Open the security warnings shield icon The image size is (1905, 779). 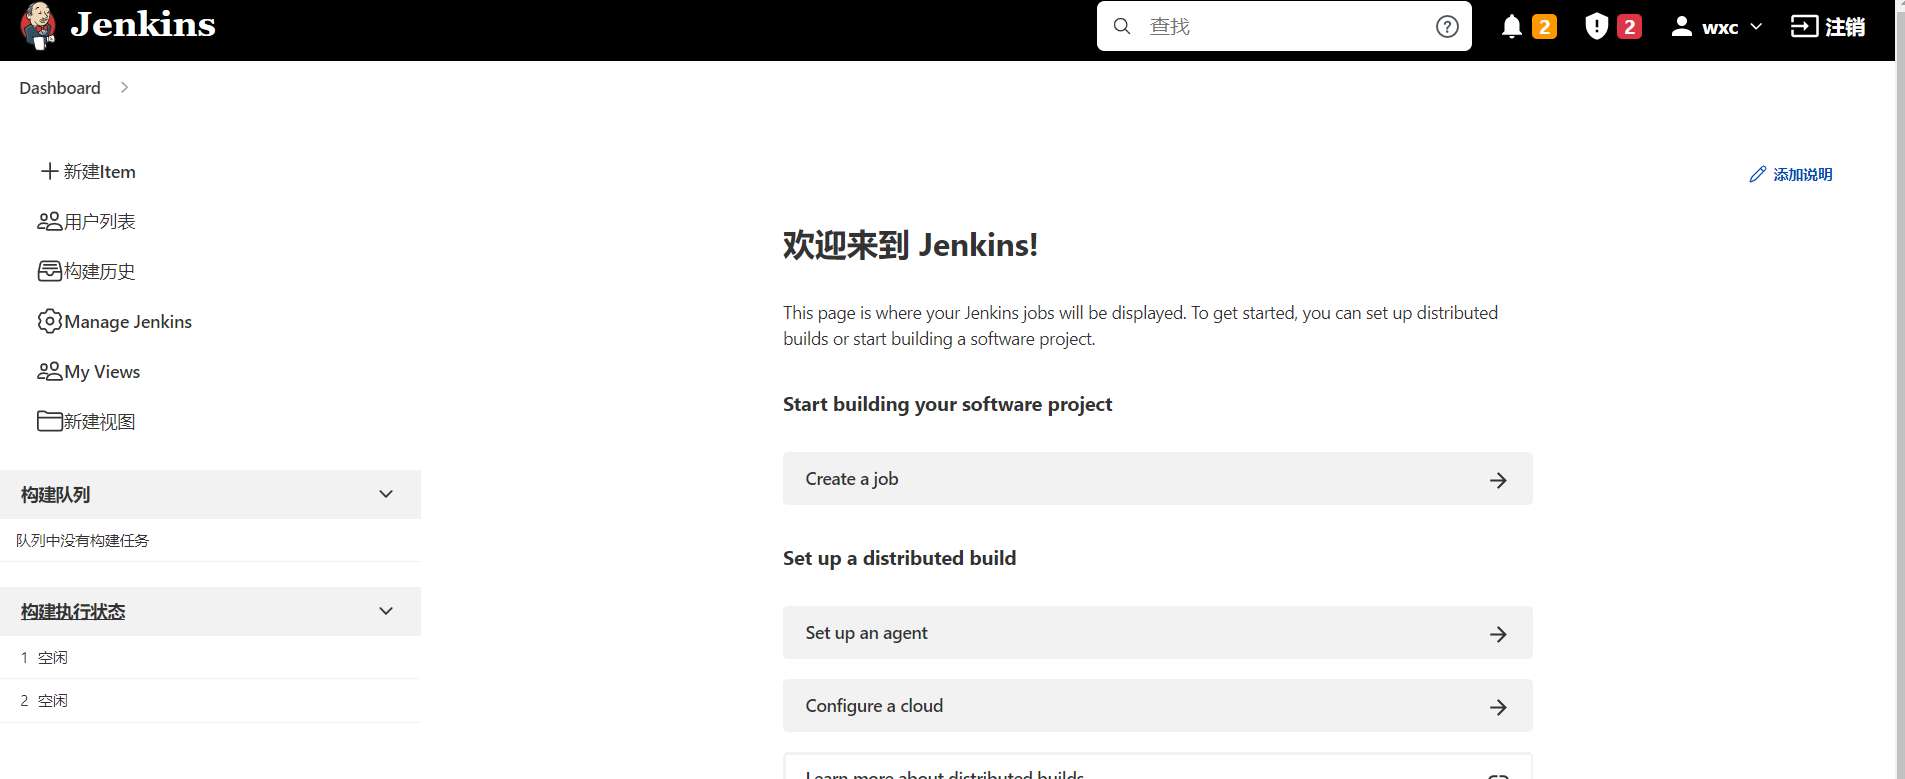click(x=1597, y=27)
